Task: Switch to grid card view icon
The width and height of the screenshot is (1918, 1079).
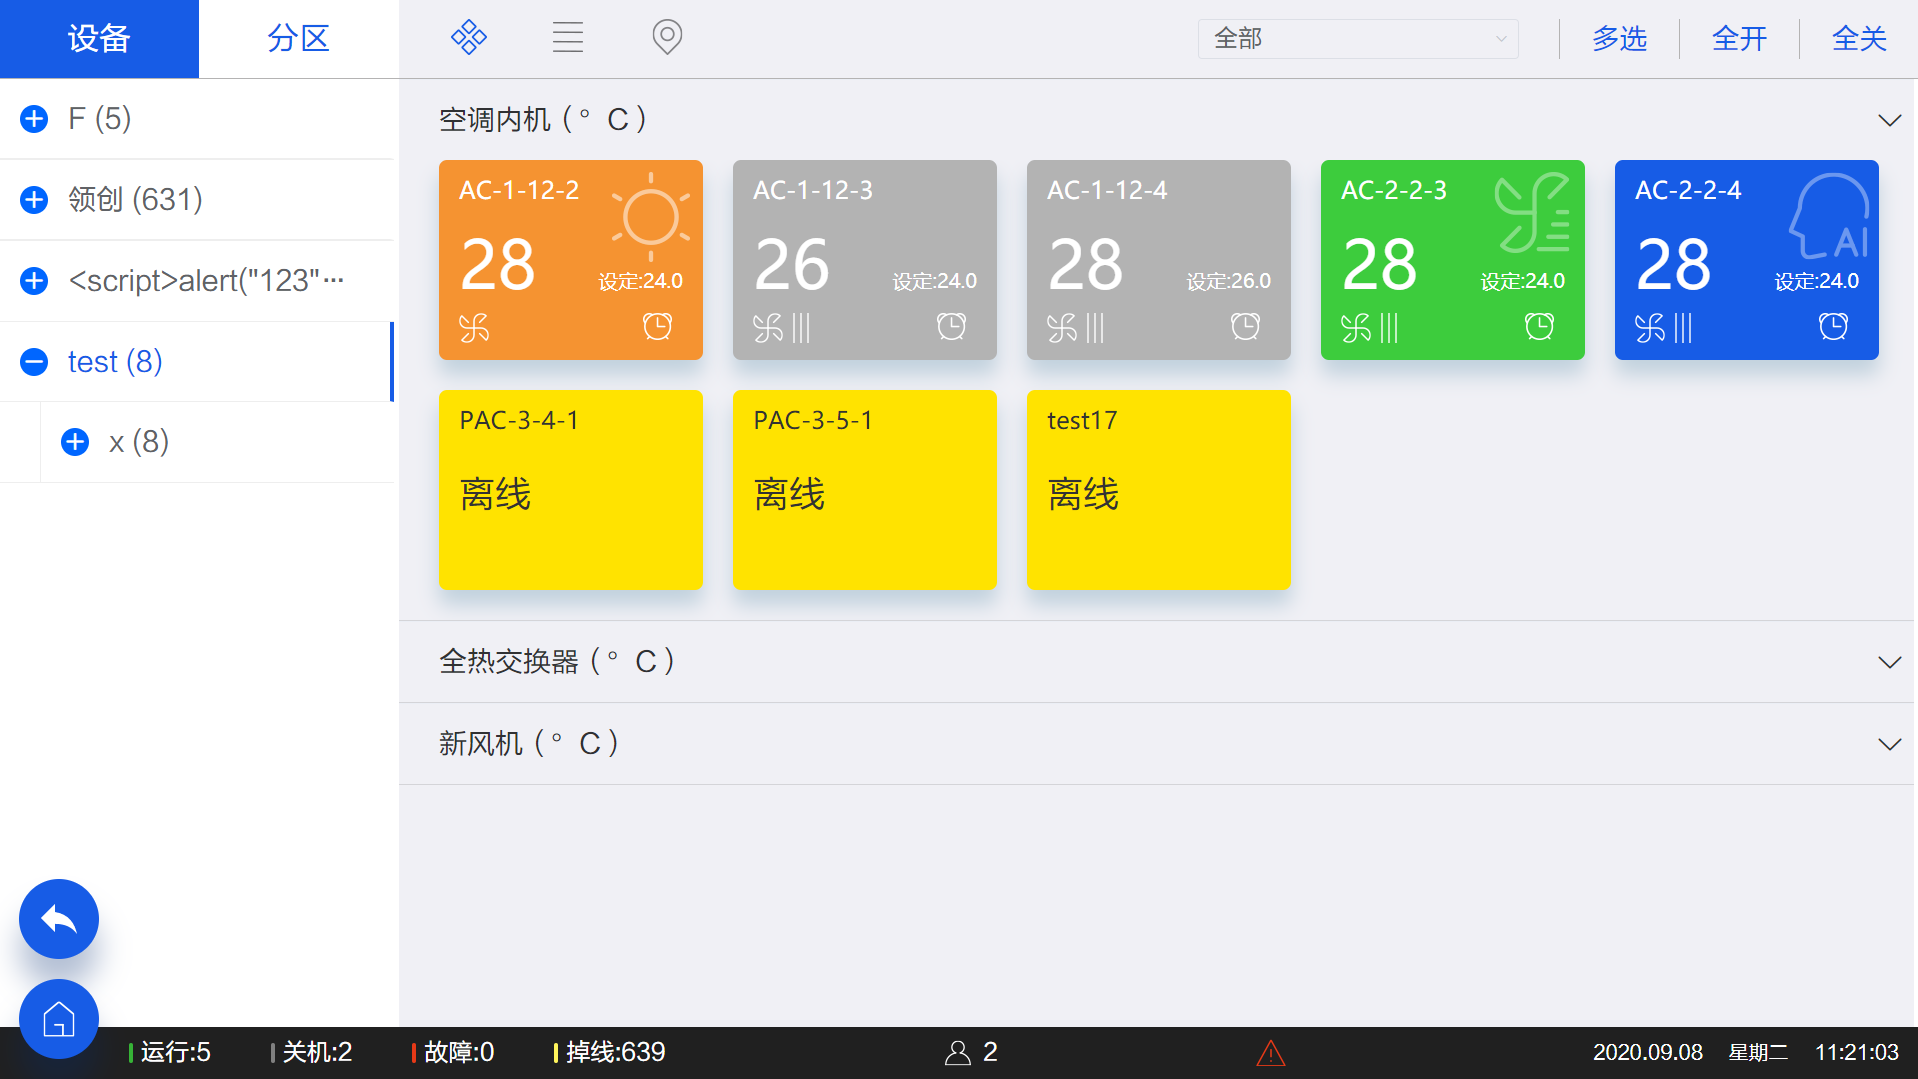Action: pyautogui.click(x=468, y=38)
